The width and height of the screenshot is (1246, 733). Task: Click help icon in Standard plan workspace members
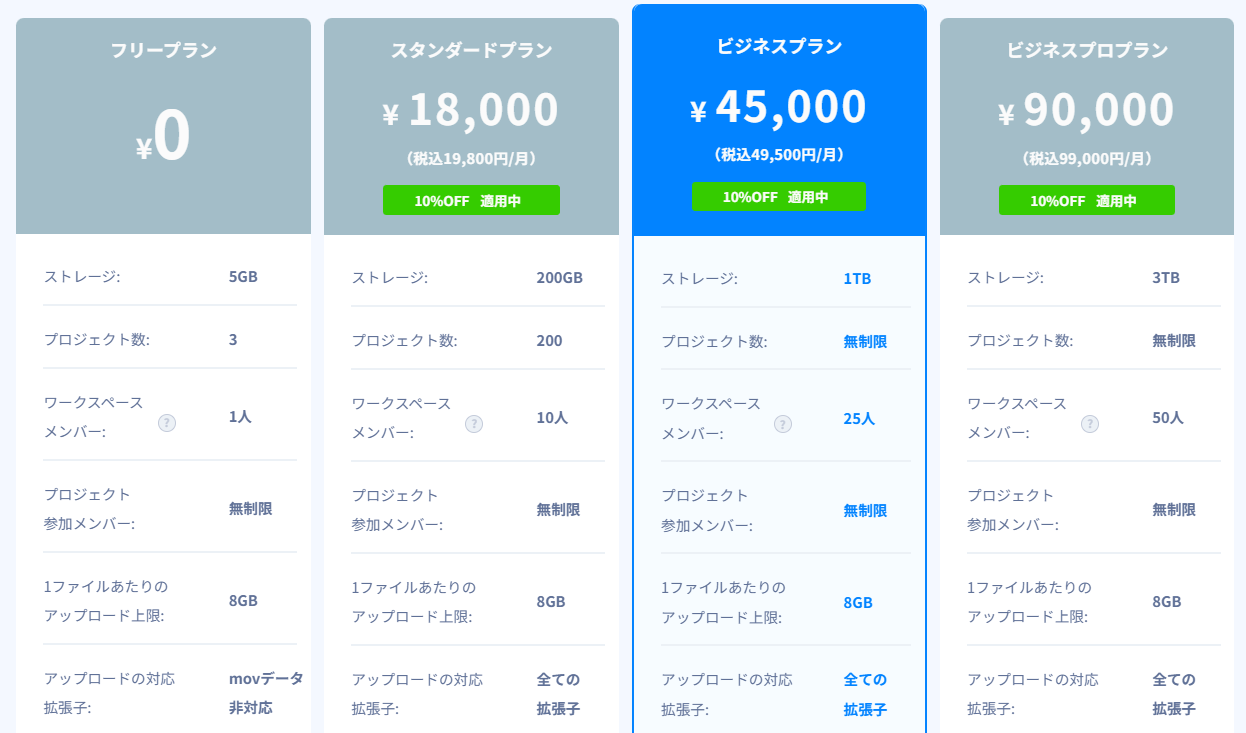pyautogui.click(x=474, y=424)
